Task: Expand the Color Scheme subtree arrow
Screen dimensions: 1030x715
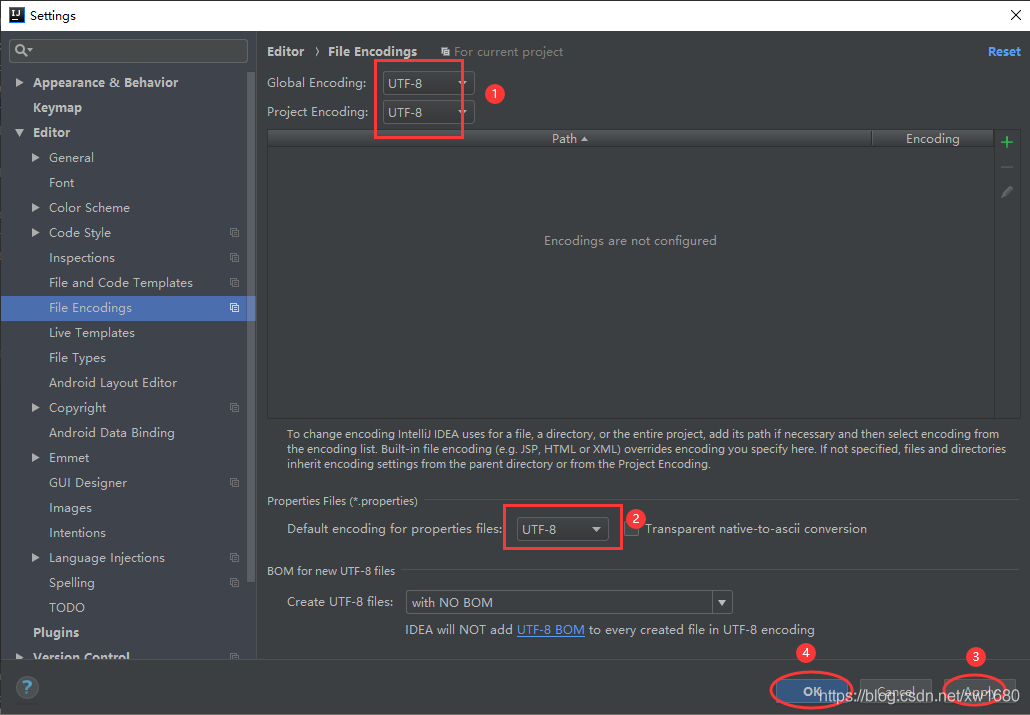Action: 35,207
